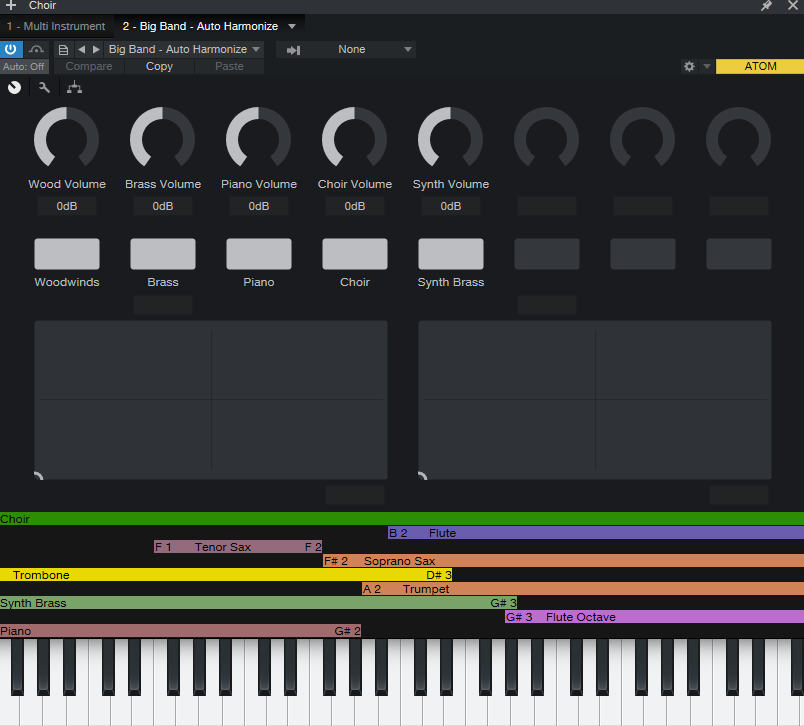804x726 pixels.
Task: Toggle the Choir macro button
Action: pyautogui.click(x=354, y=254)
